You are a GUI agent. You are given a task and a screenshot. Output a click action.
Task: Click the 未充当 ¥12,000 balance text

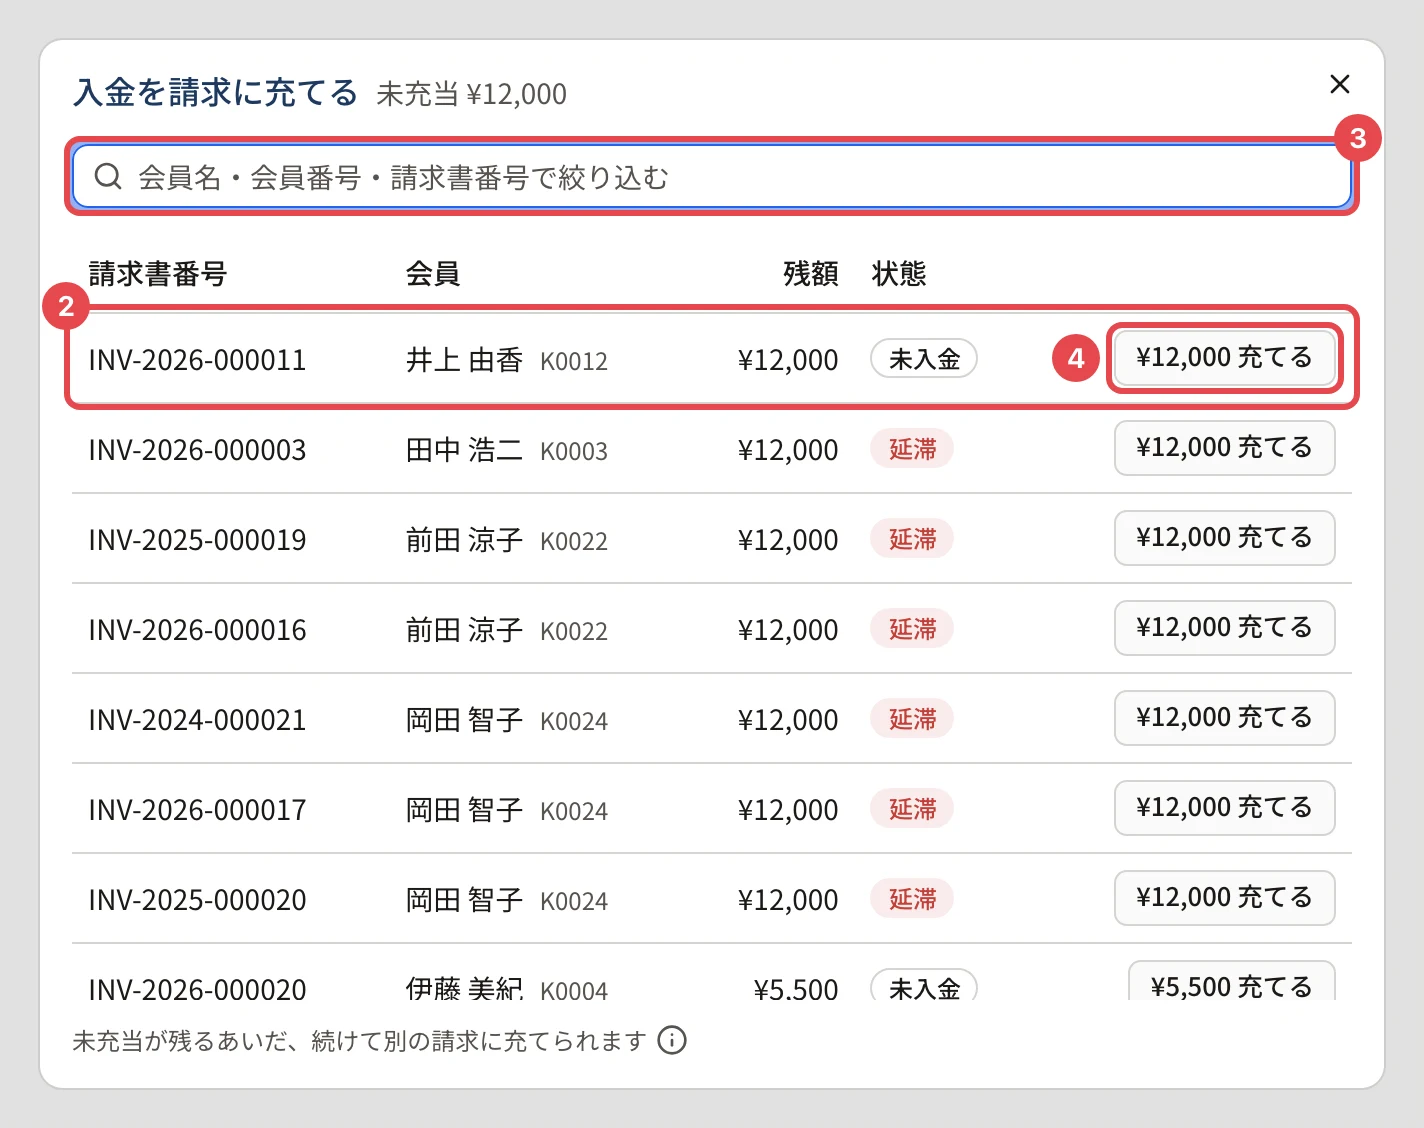(471, 94)
